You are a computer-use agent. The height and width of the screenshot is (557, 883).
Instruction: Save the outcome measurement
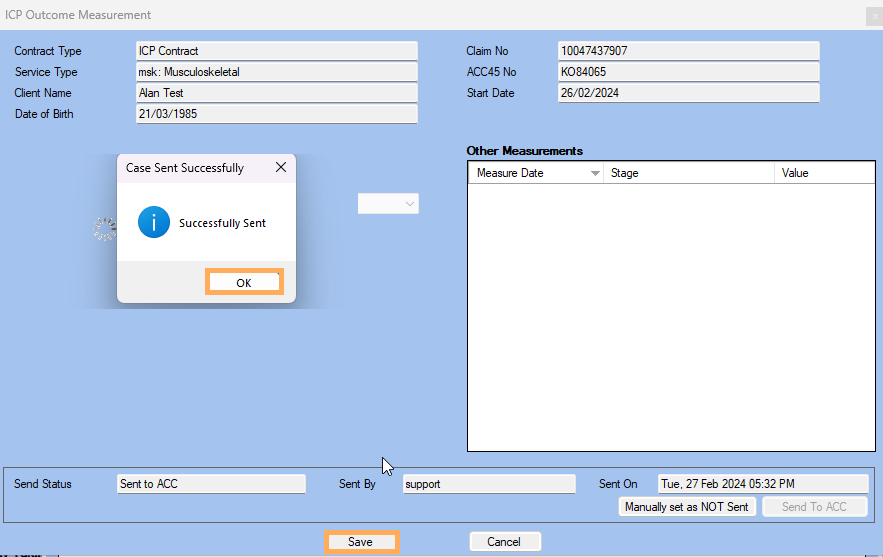point(360,542)
